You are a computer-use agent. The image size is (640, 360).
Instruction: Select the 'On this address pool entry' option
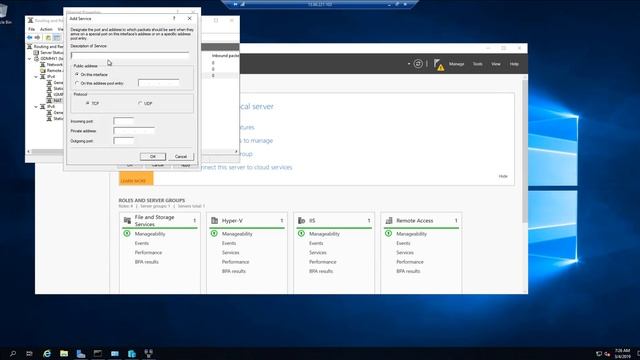click(x=77, y=83)
